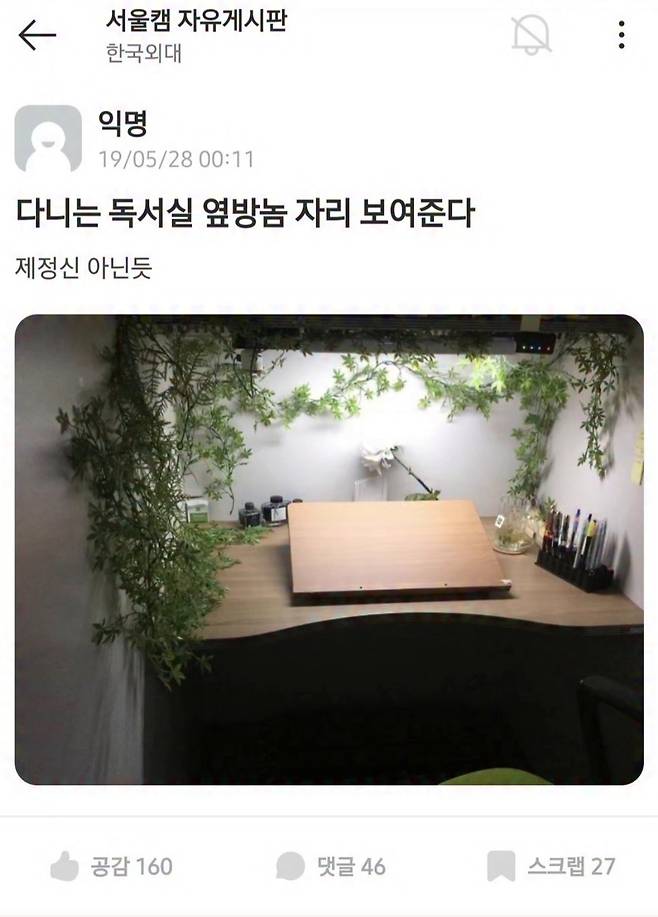Image resolution: width=658 pixels, height=917 pixels.
Task: Tap the anonymous profile avatar
Action: (48, 139)
